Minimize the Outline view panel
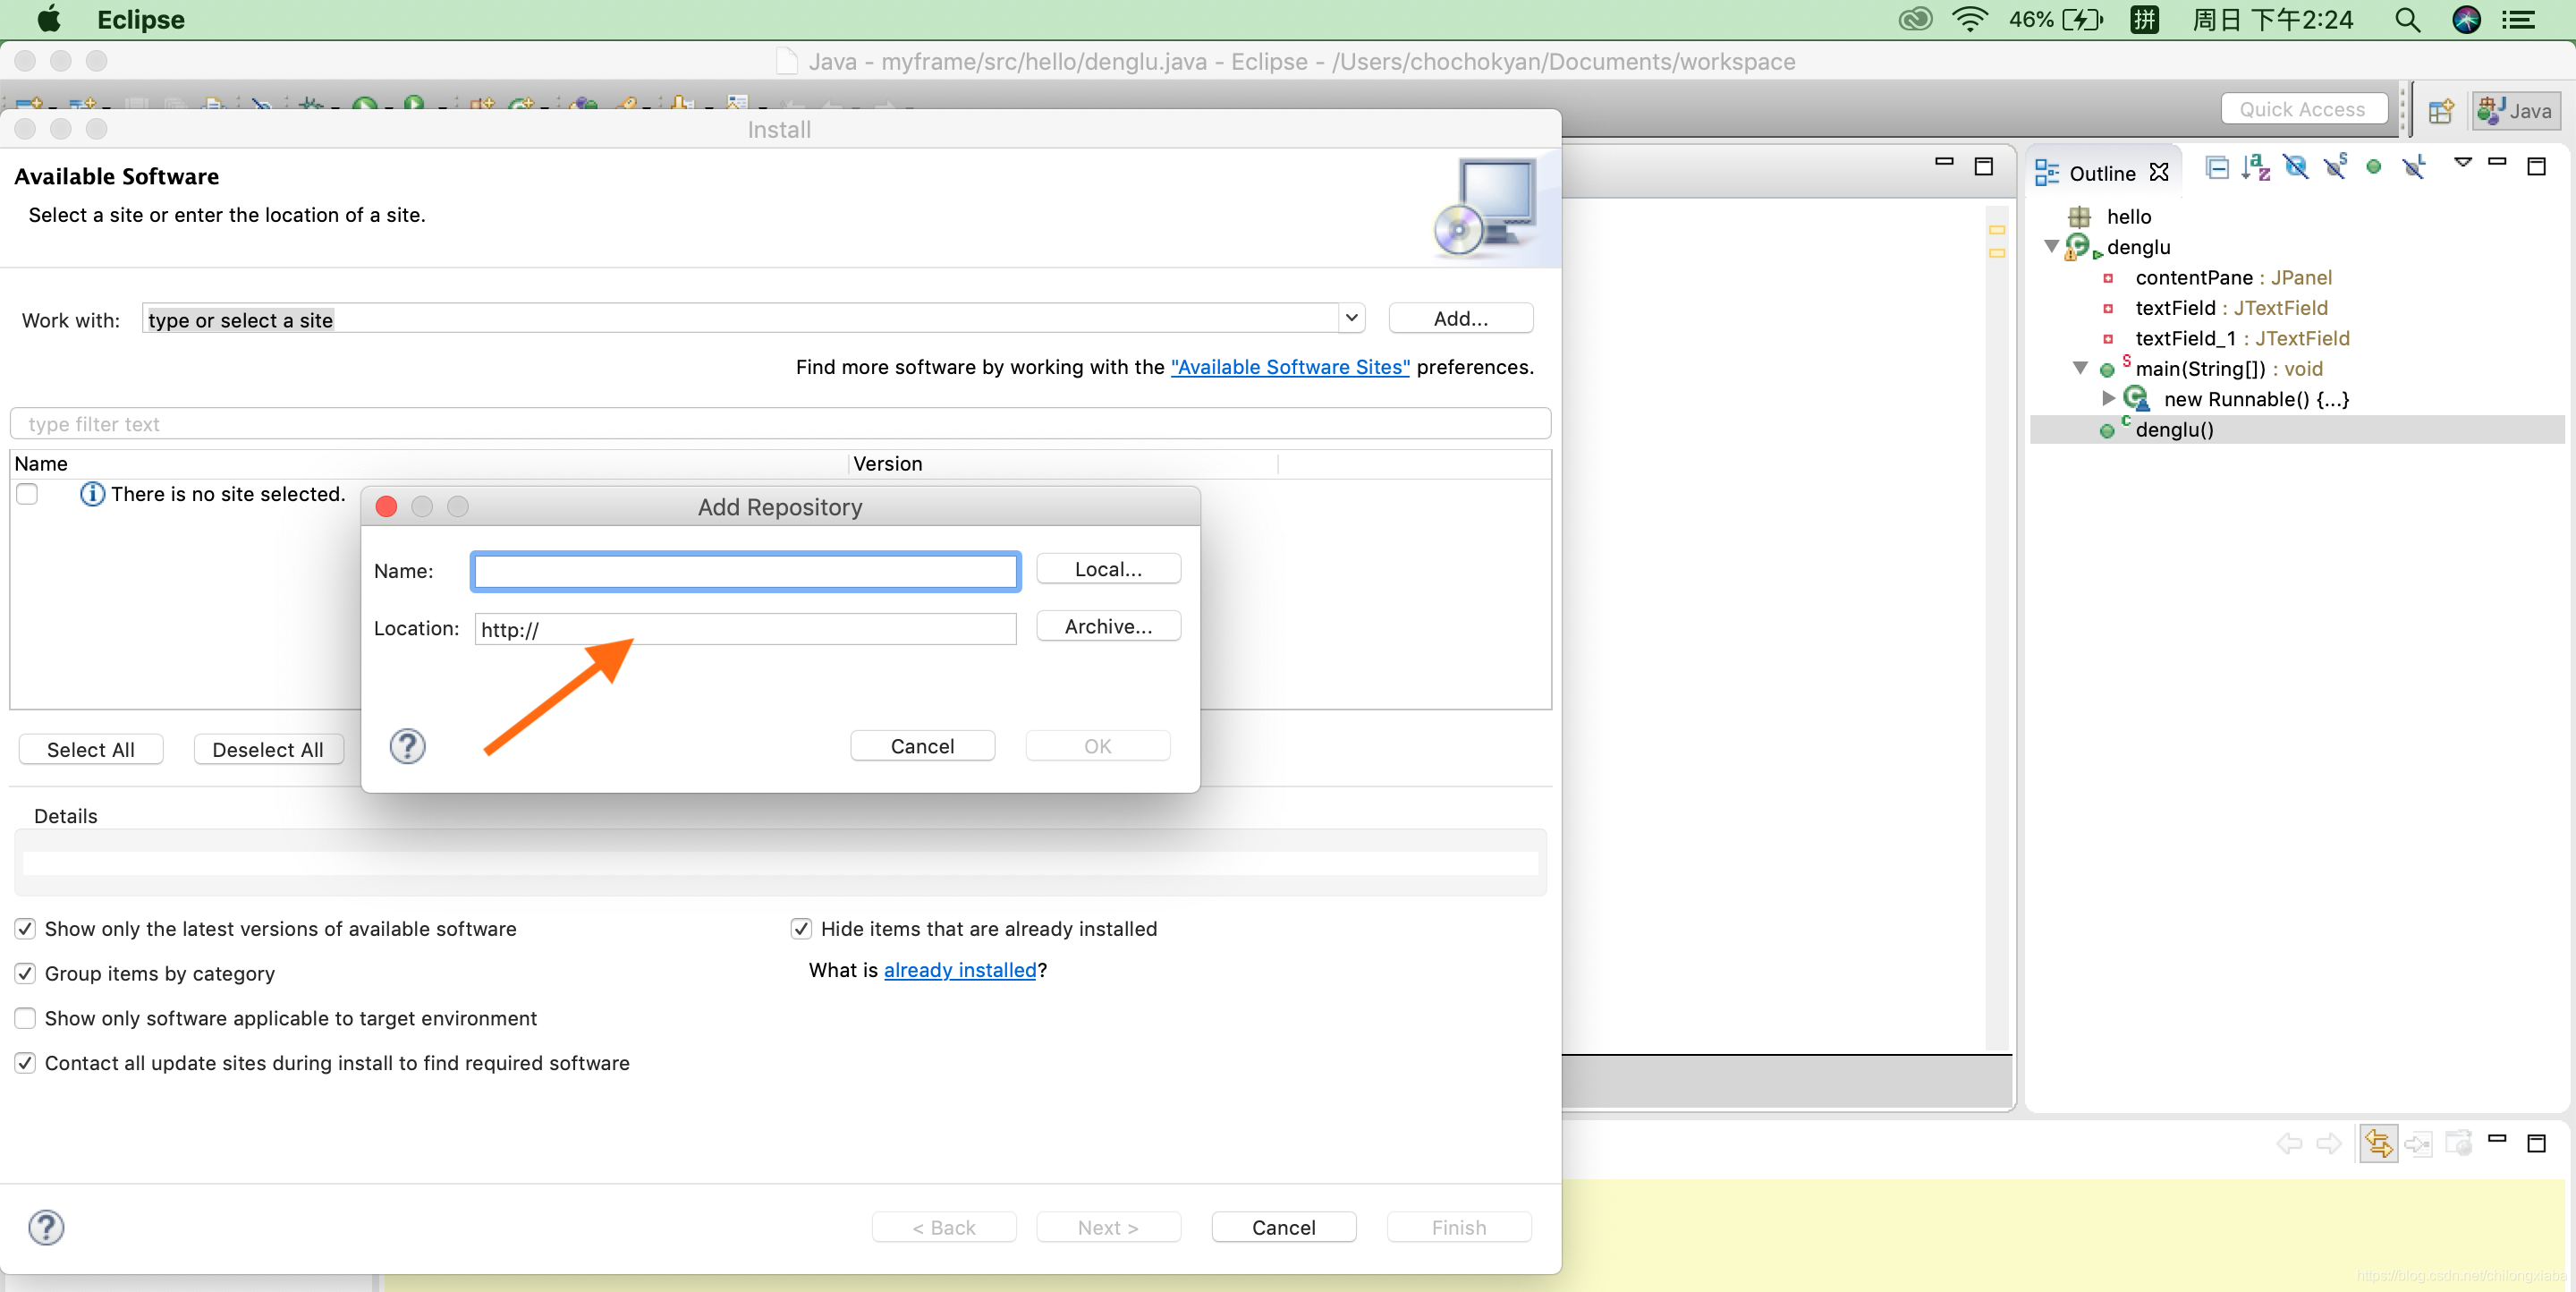2576x1292 pixels. tap(2497, 163)
